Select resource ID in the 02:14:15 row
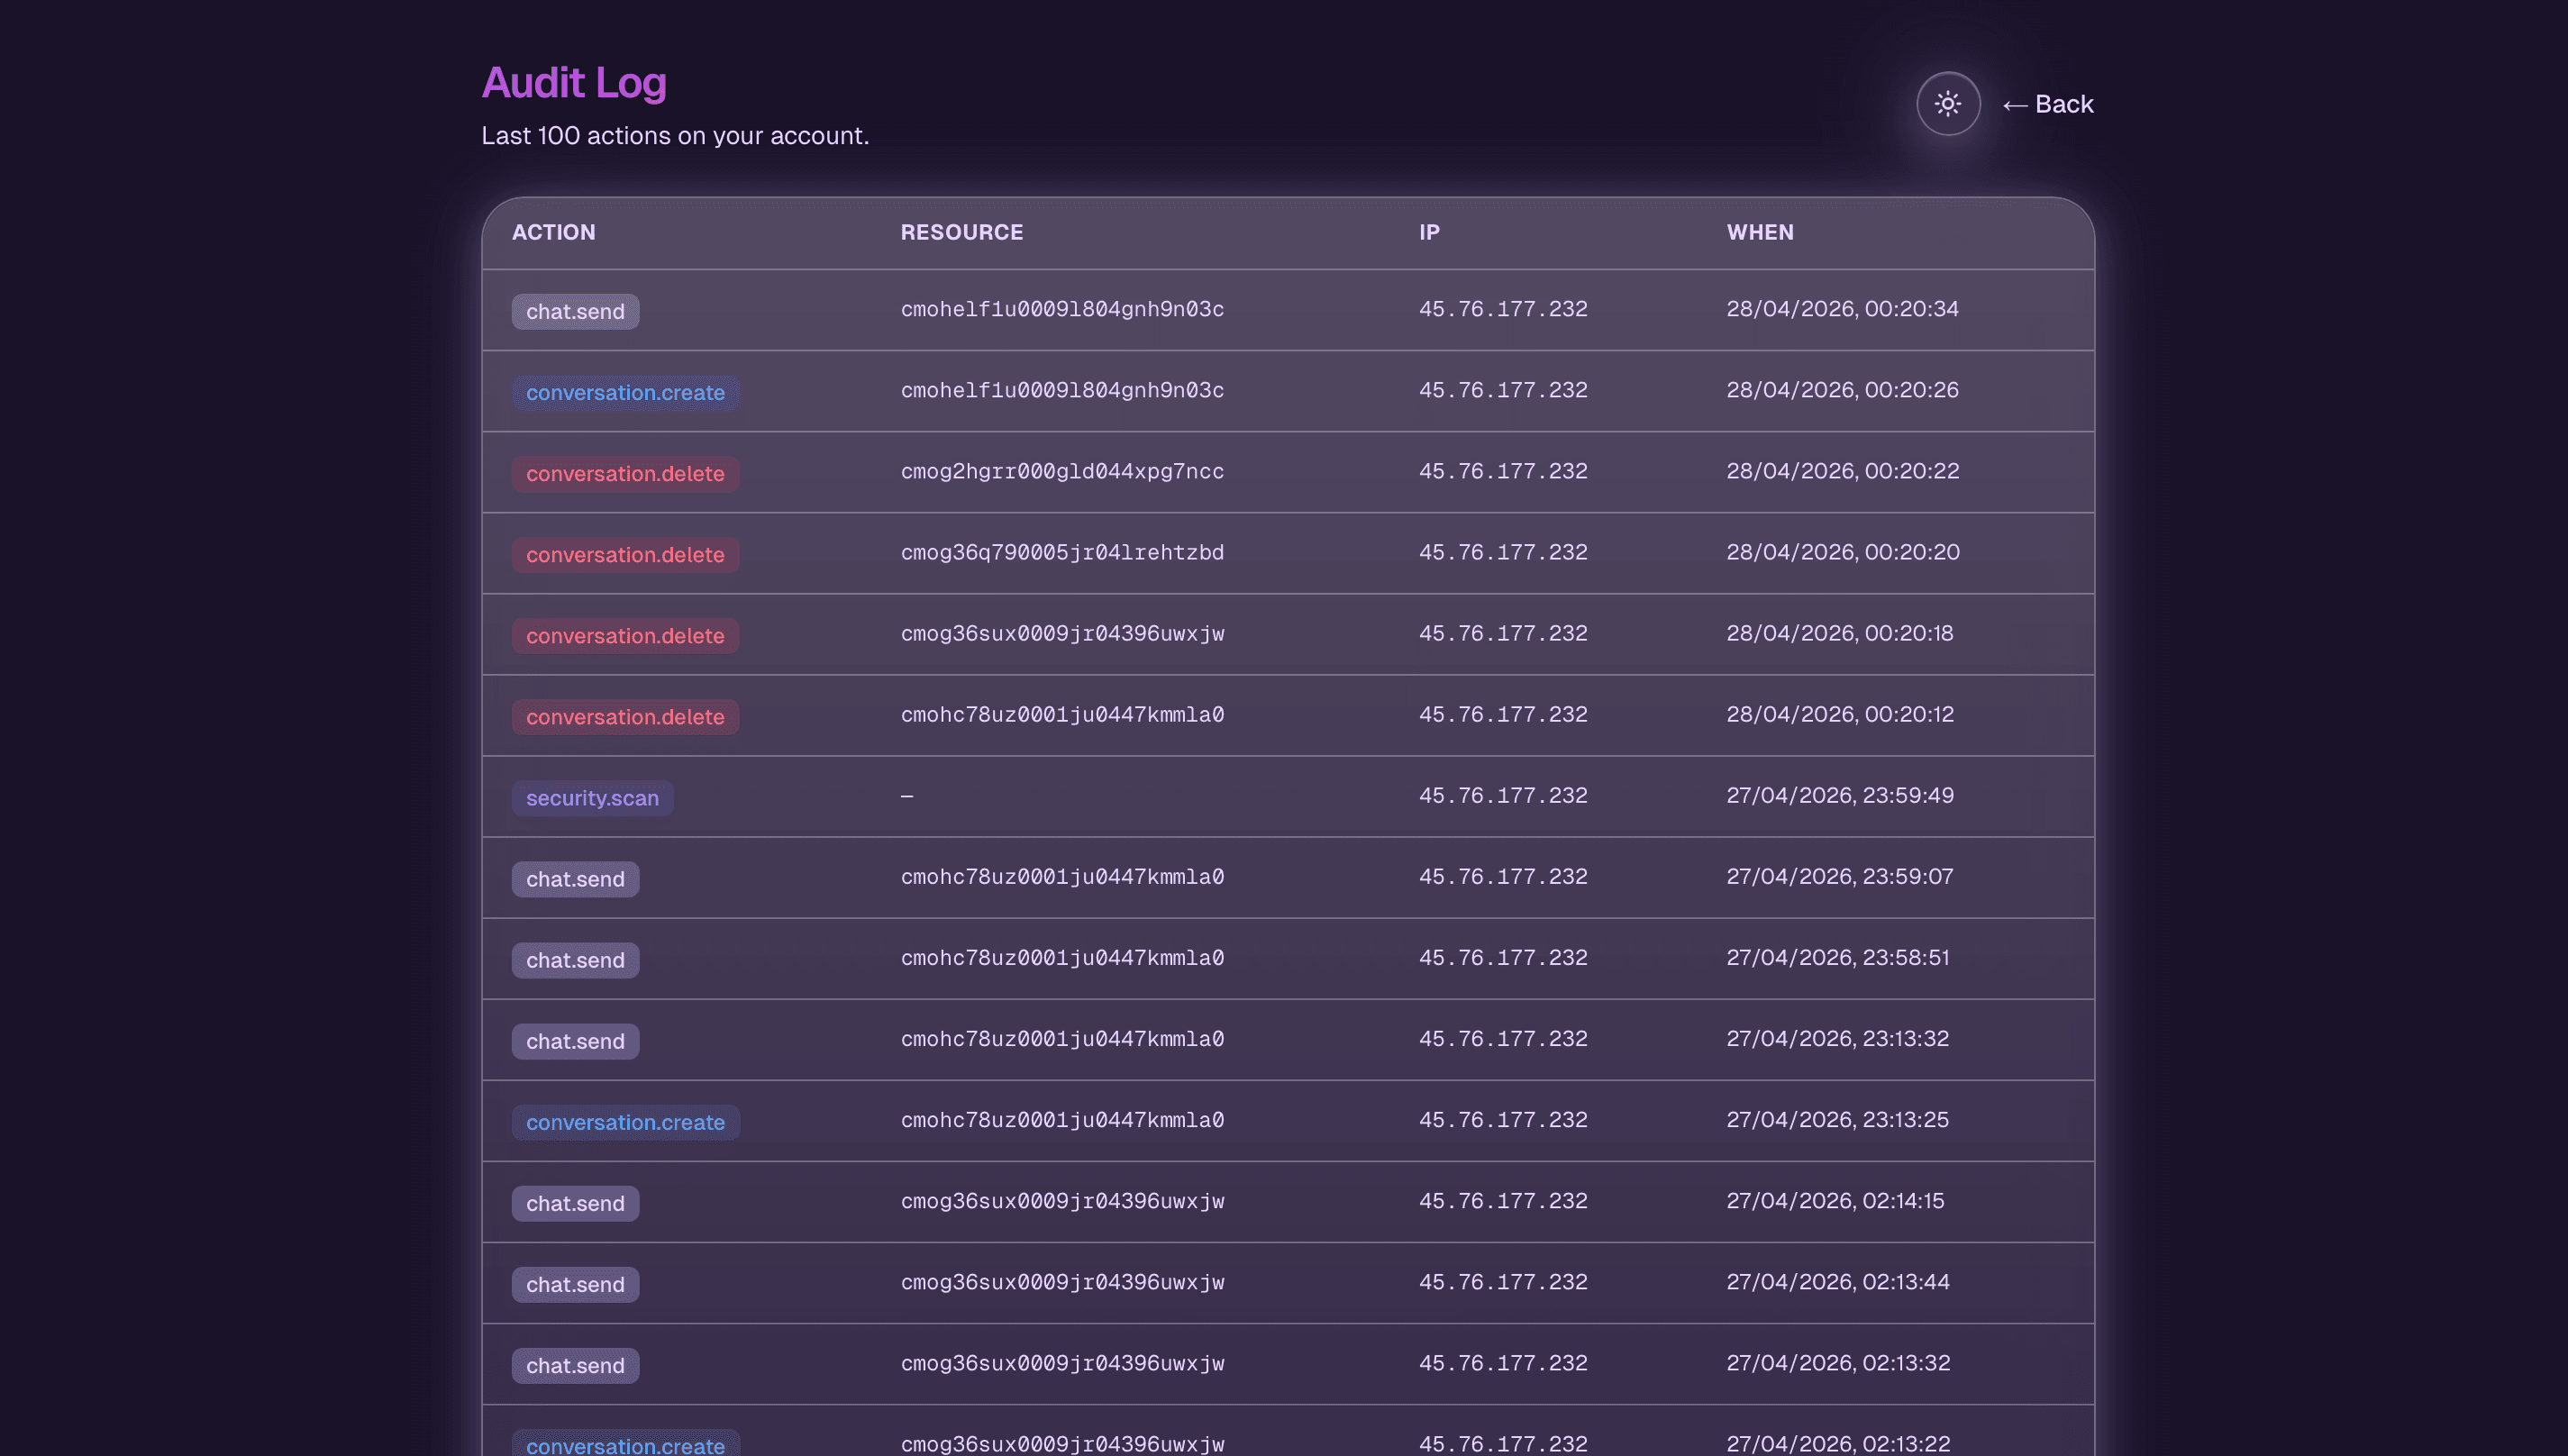 coord(1062,1200)
